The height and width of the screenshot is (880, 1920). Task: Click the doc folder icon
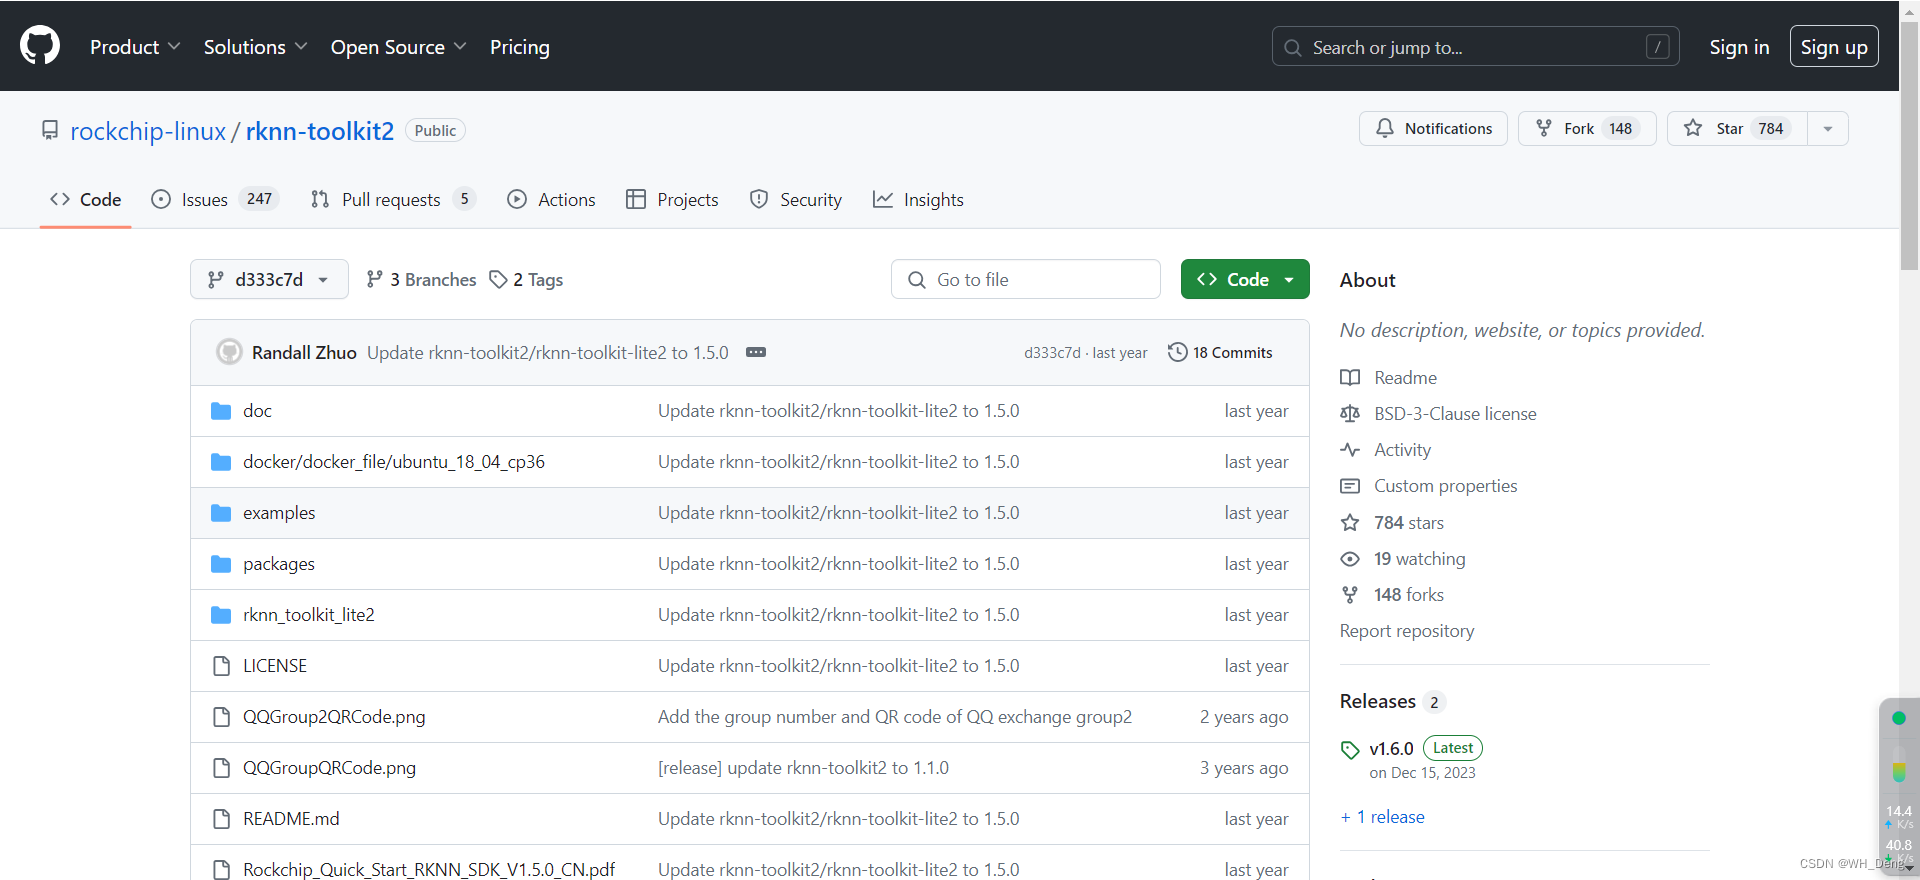click(221, 411)
